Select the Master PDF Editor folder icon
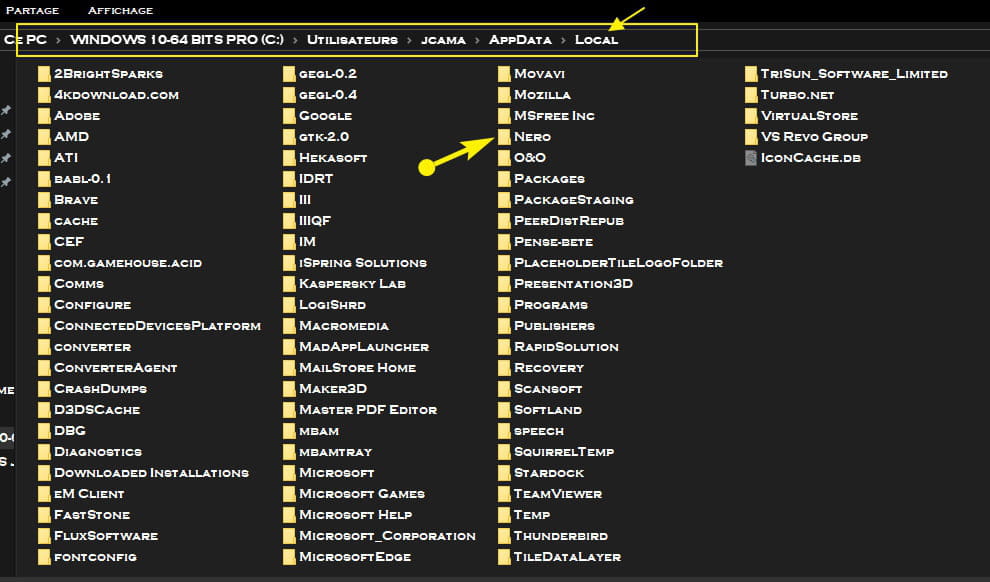The height and width of the screenshot is (582, 990). [289, 410]
